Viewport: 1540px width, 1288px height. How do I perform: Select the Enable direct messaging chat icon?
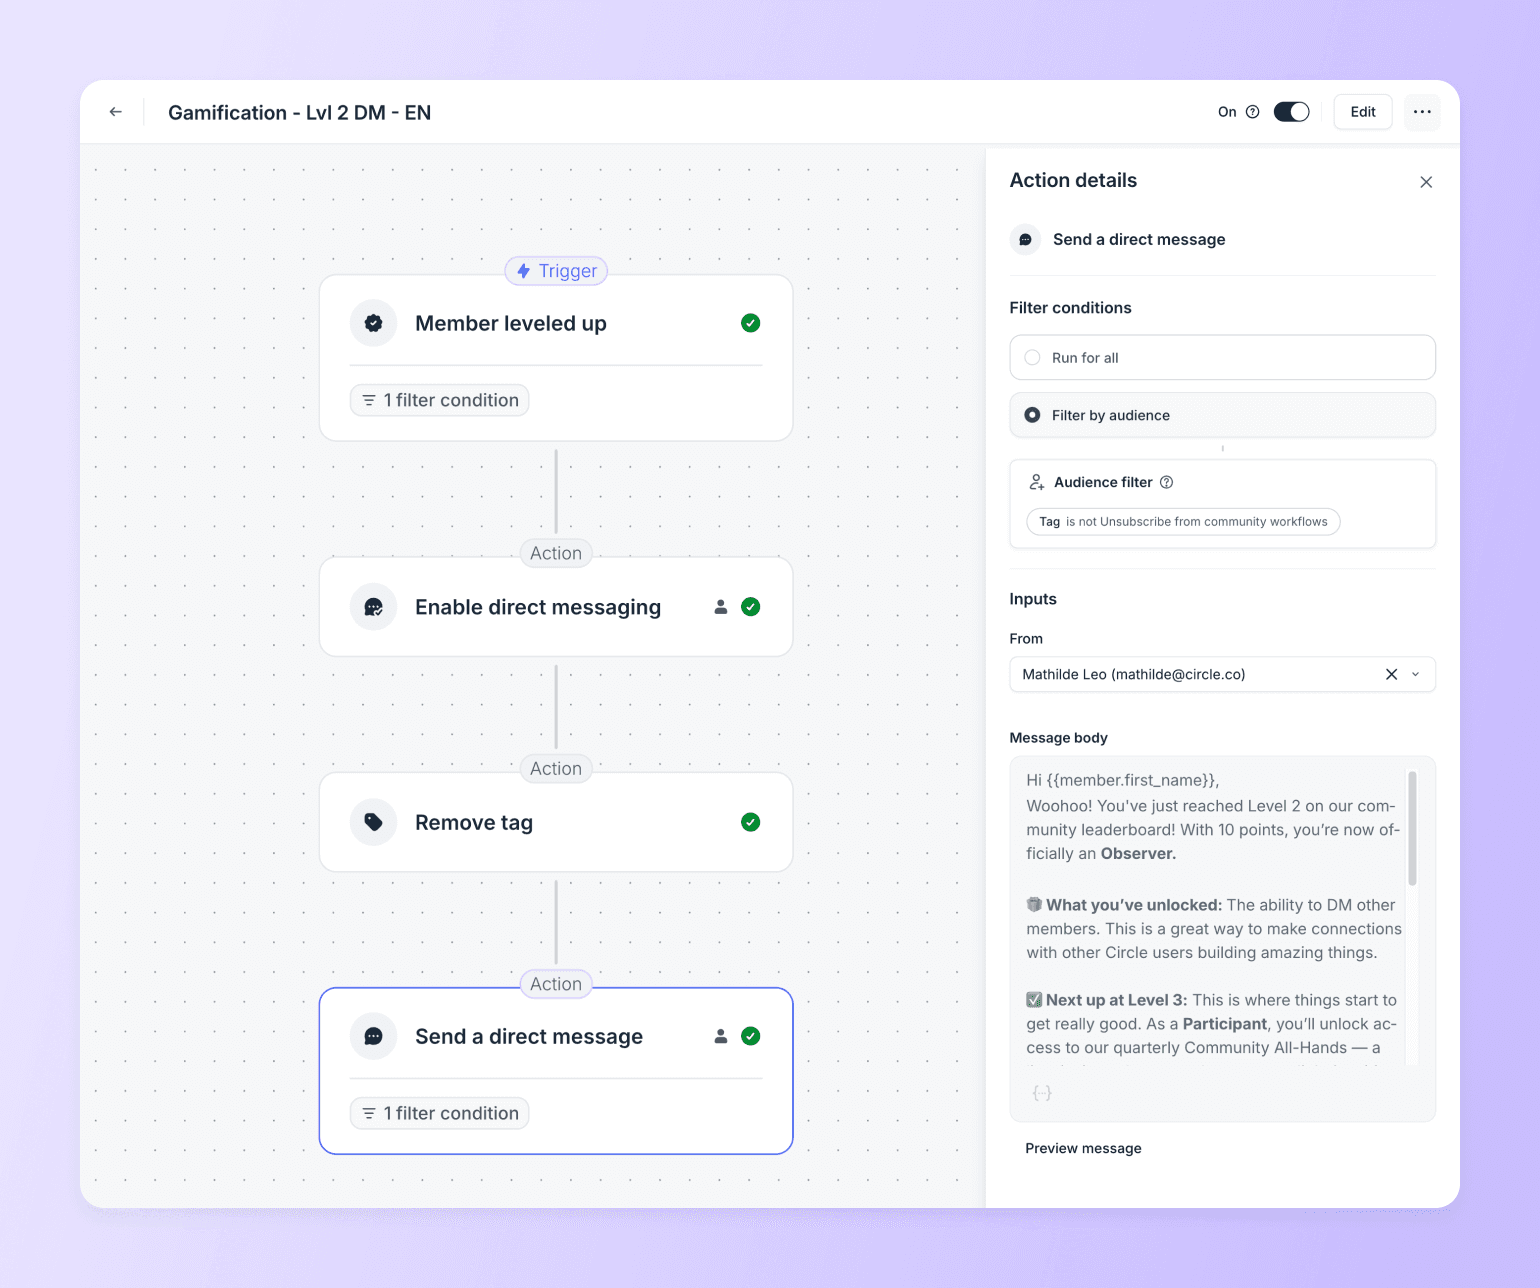374,607
